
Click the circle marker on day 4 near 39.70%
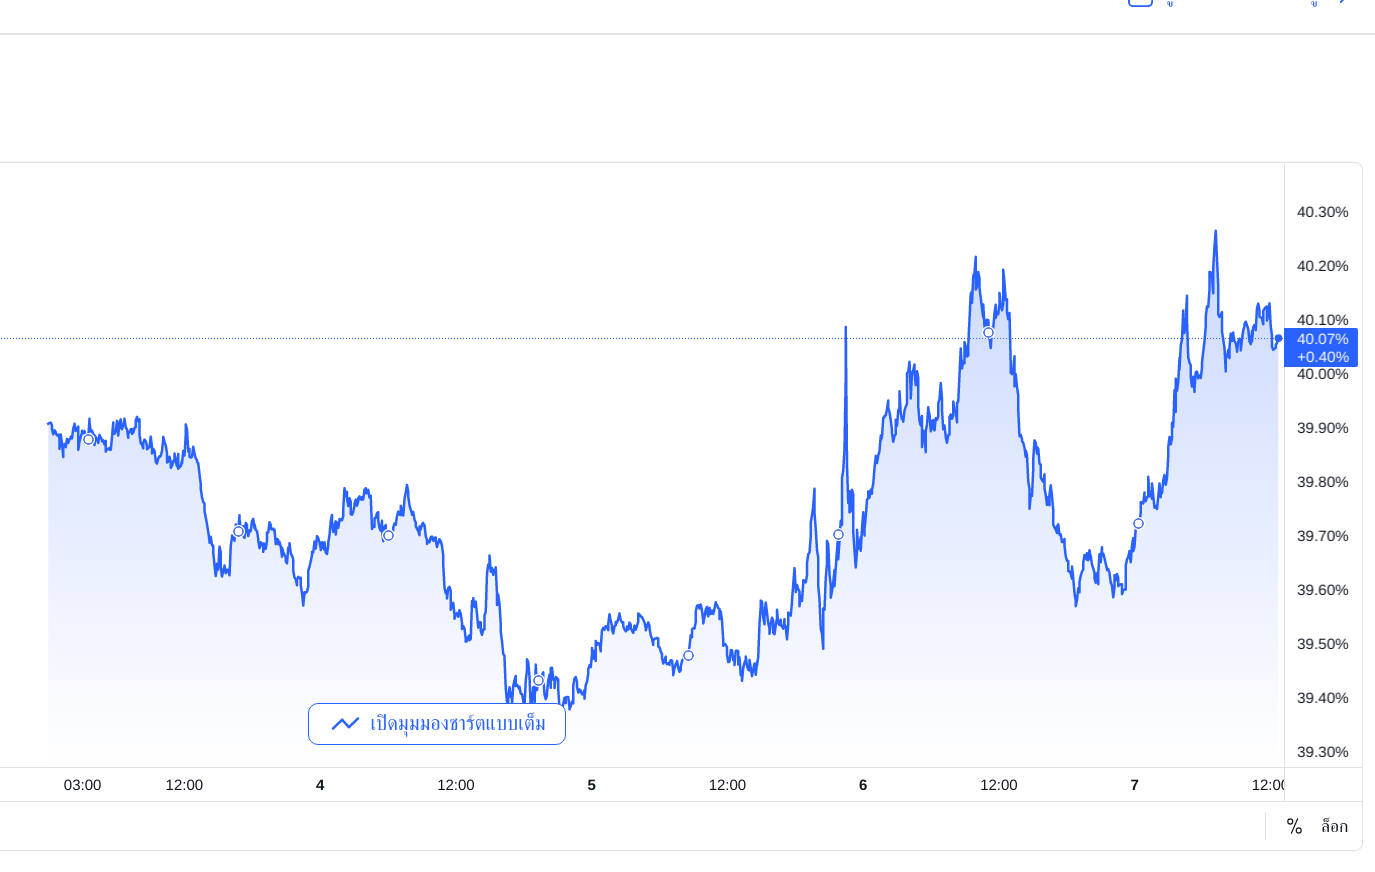pos(388,535)
